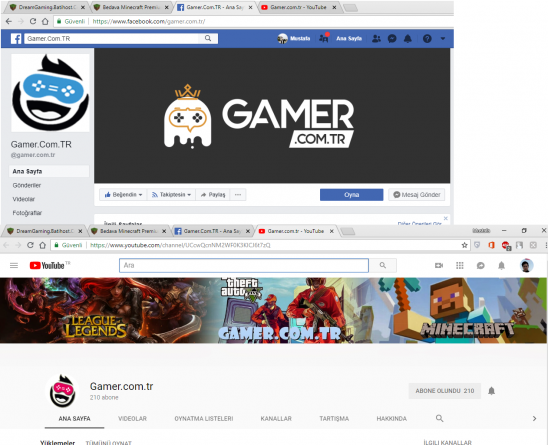Open the HAKKINDA channel tab
Viewport: 548px width, 445px height.
pos(391,418)
